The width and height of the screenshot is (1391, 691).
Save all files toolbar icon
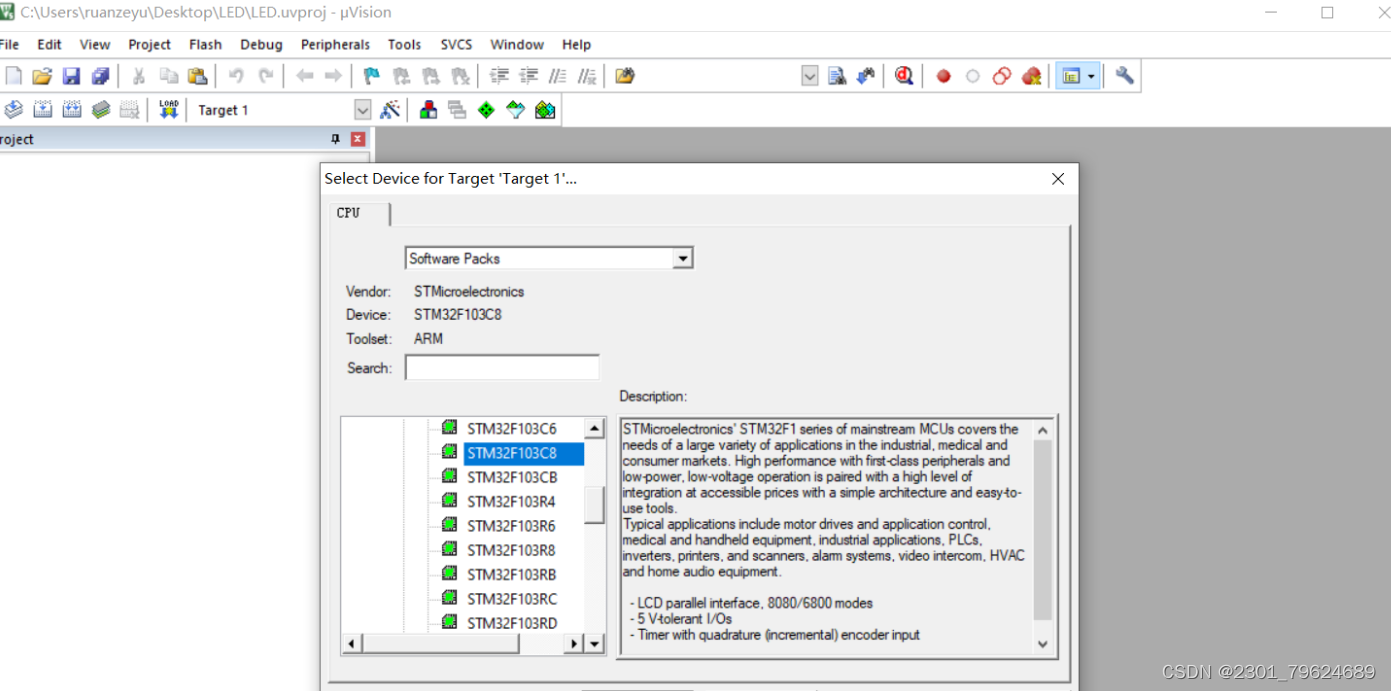point(100,76)
